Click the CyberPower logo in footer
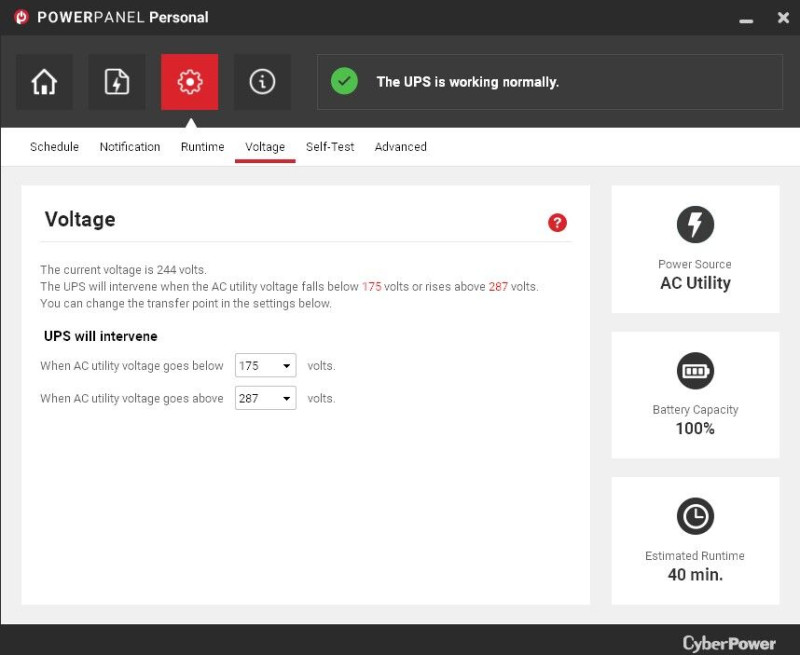This screenshot has width=800, height=655. pos(729,643)
